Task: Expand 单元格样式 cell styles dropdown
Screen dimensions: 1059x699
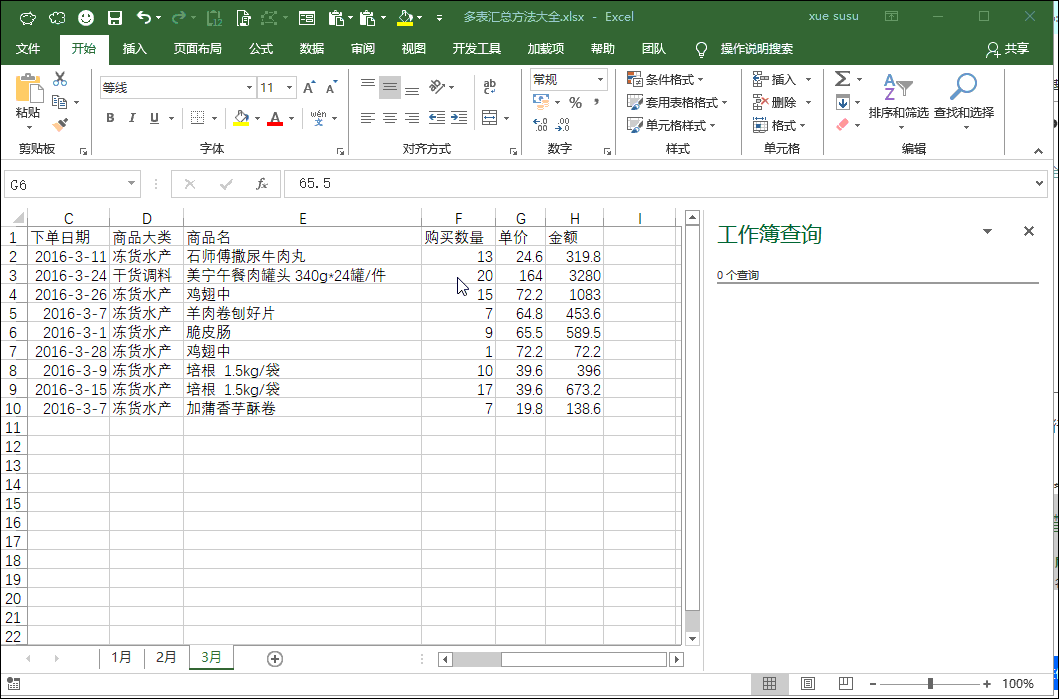Action: [671, 126]
